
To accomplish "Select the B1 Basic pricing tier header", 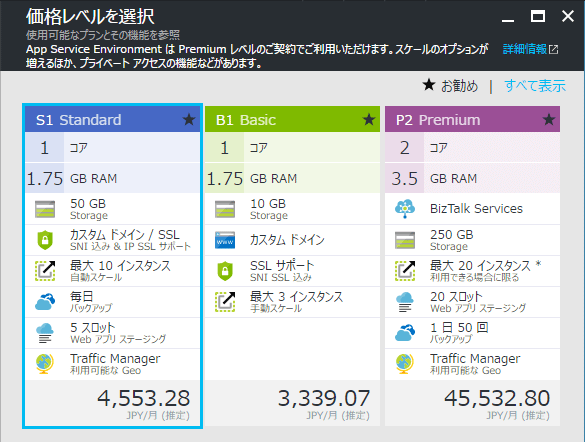I will 292,119.
